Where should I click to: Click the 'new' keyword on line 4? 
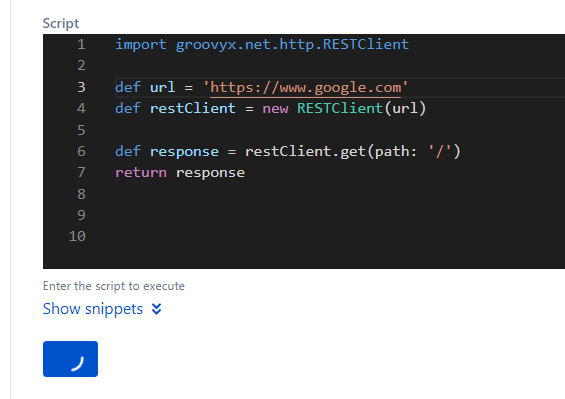(x=275, y=108)
